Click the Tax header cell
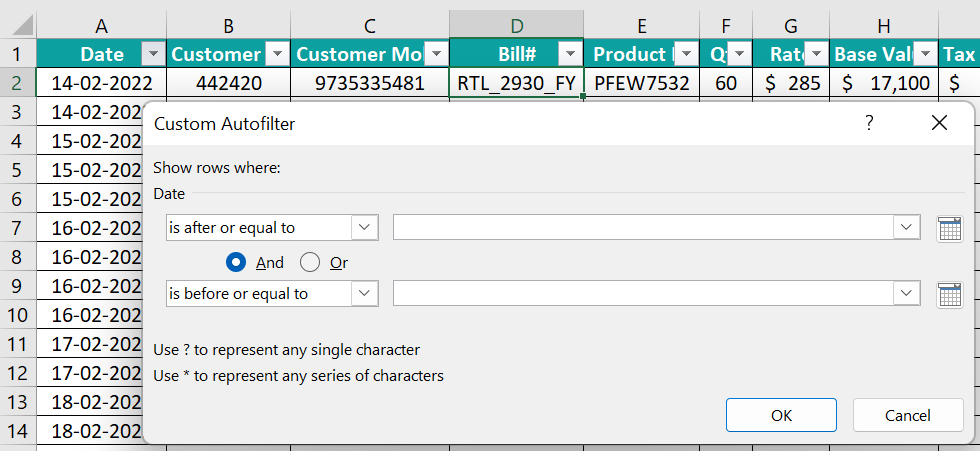 959,54
